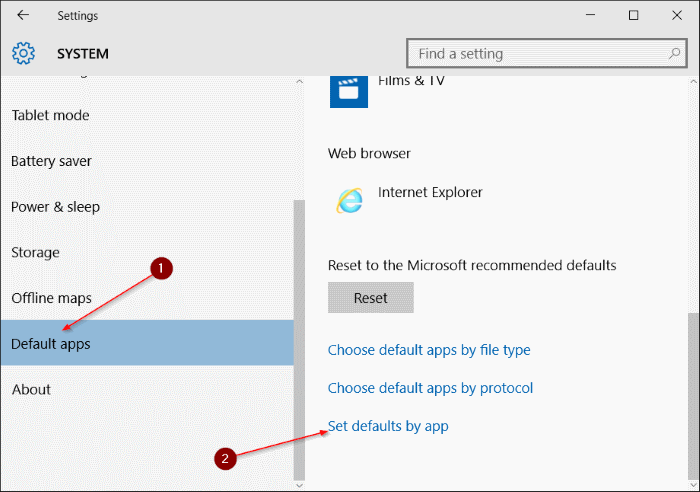This screenshot has width=700, height=492.
Task: Focus the Find a setting field
Action: click(546, 53)
